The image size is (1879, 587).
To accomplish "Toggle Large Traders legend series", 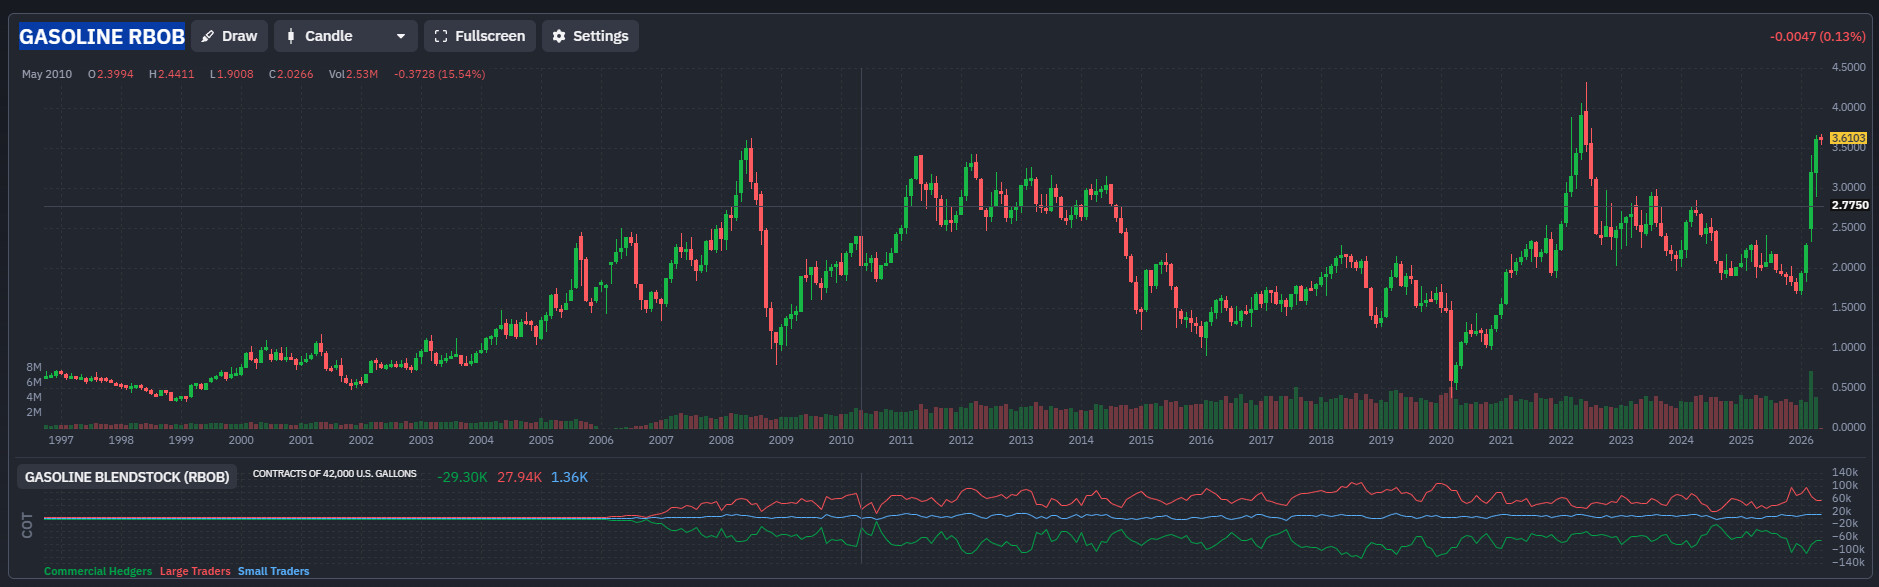I will coord(195,572).
